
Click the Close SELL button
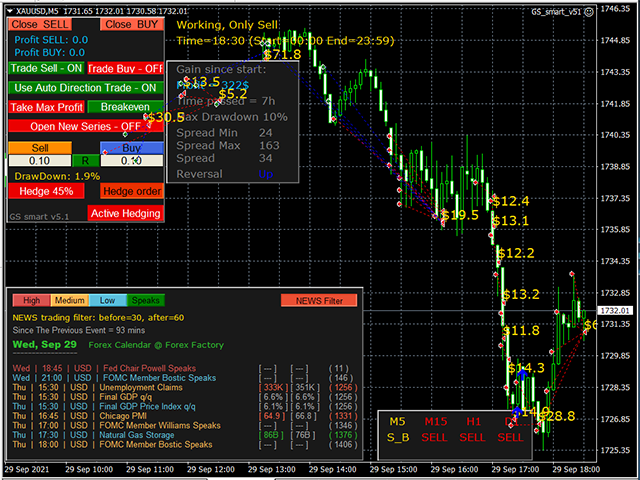[40, 24]
